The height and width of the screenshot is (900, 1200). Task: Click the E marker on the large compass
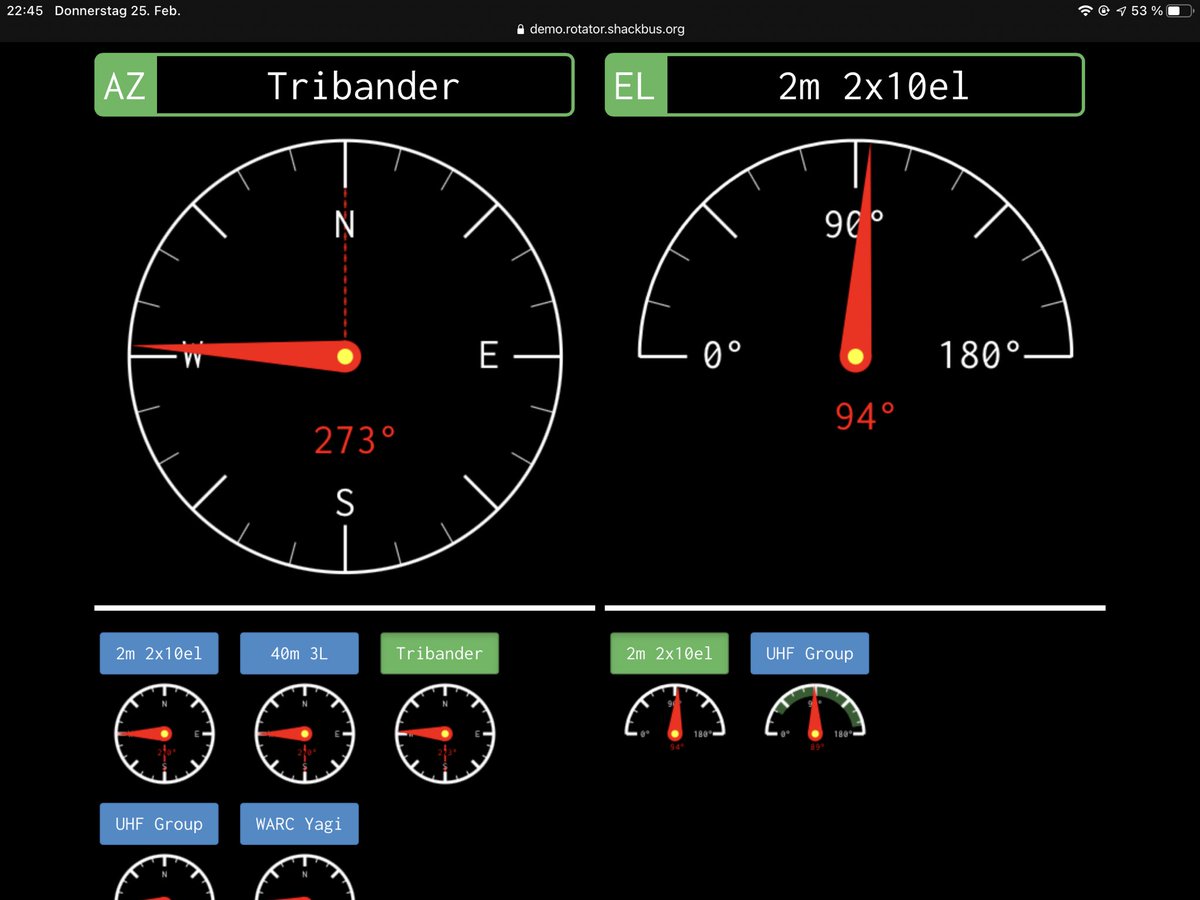(x=488, y=355)
